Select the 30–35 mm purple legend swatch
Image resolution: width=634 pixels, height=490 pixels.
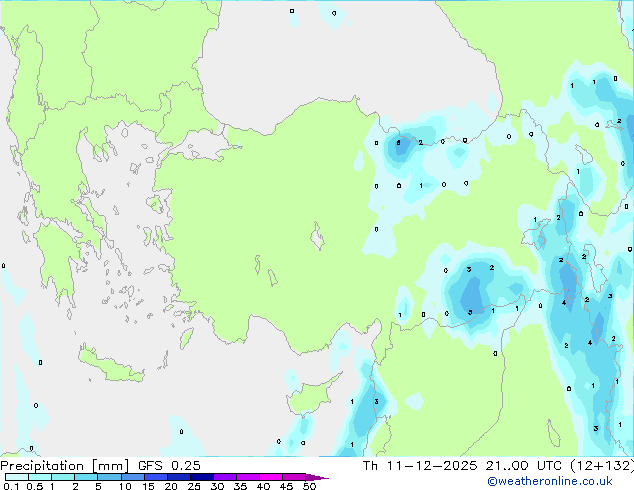(224, 477)
